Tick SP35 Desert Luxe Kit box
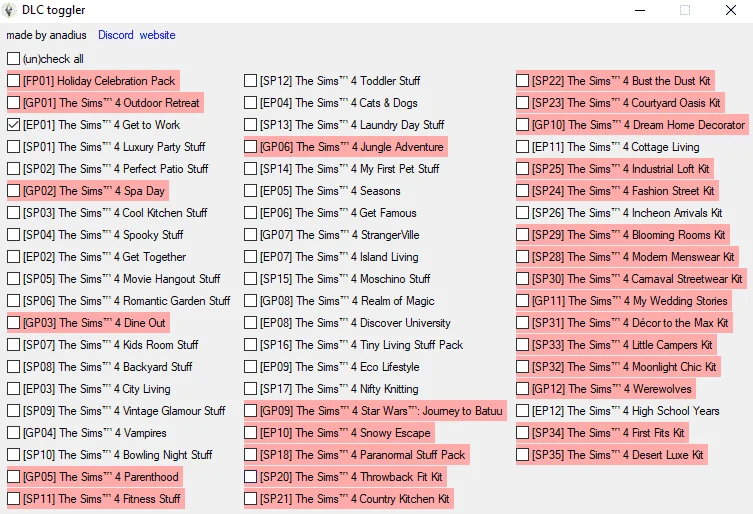The width and height of the screenshot is (753, 514). pos(522,455)
